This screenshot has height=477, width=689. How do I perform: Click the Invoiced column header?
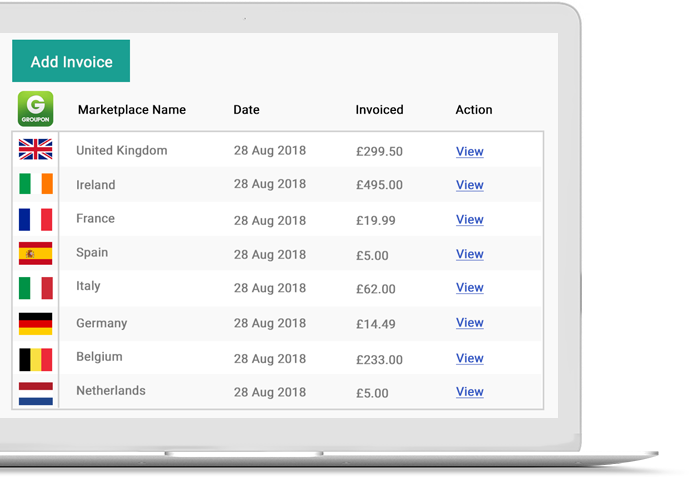click(379, 110)
